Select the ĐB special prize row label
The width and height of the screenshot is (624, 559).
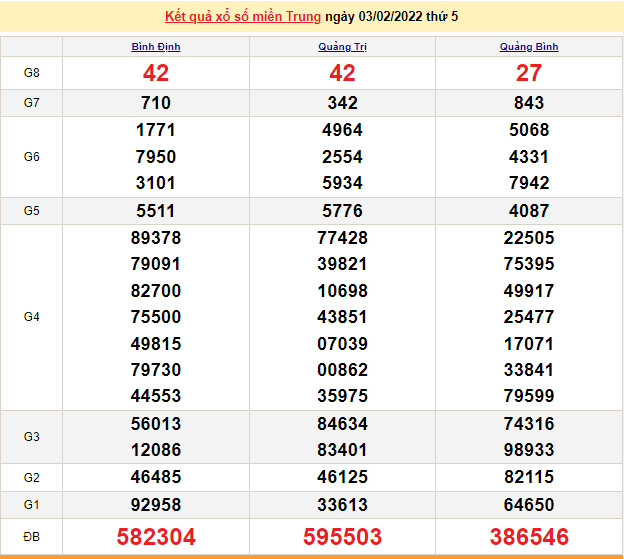[31, 537]
